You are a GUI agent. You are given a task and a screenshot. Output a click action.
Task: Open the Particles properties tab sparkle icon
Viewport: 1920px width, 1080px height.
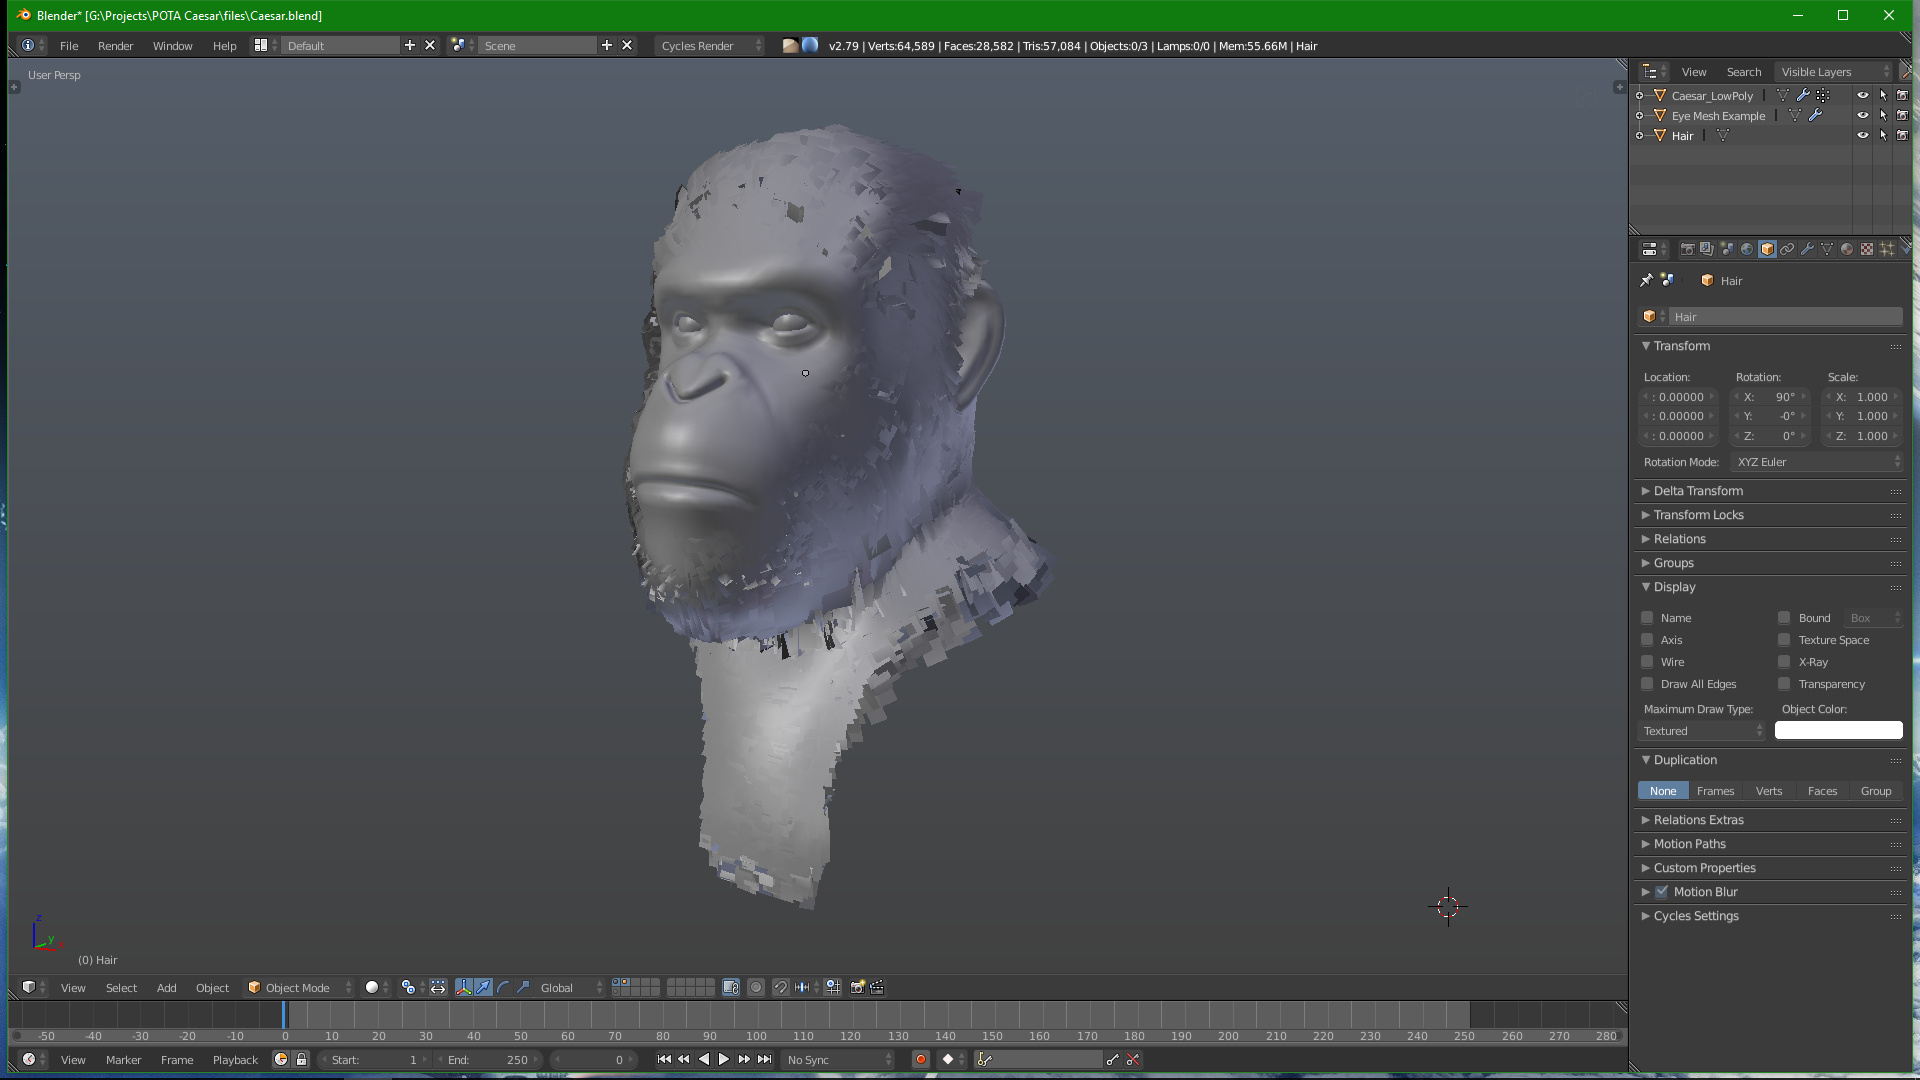point(1887,249)
